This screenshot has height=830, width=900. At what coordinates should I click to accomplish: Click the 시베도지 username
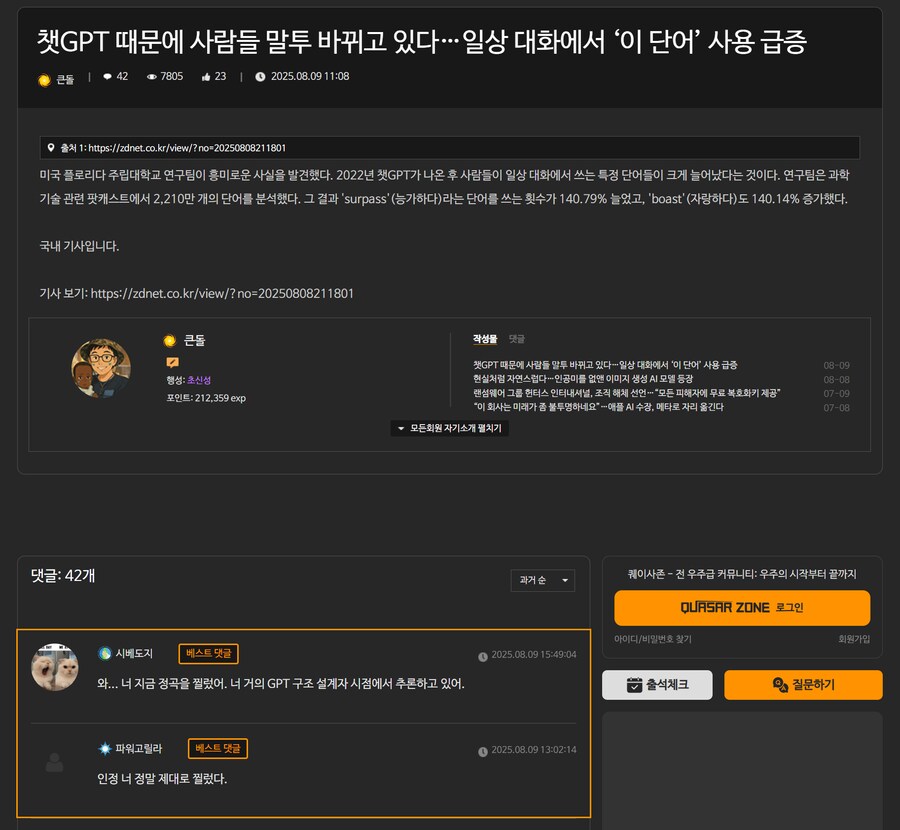click(134, 653)
